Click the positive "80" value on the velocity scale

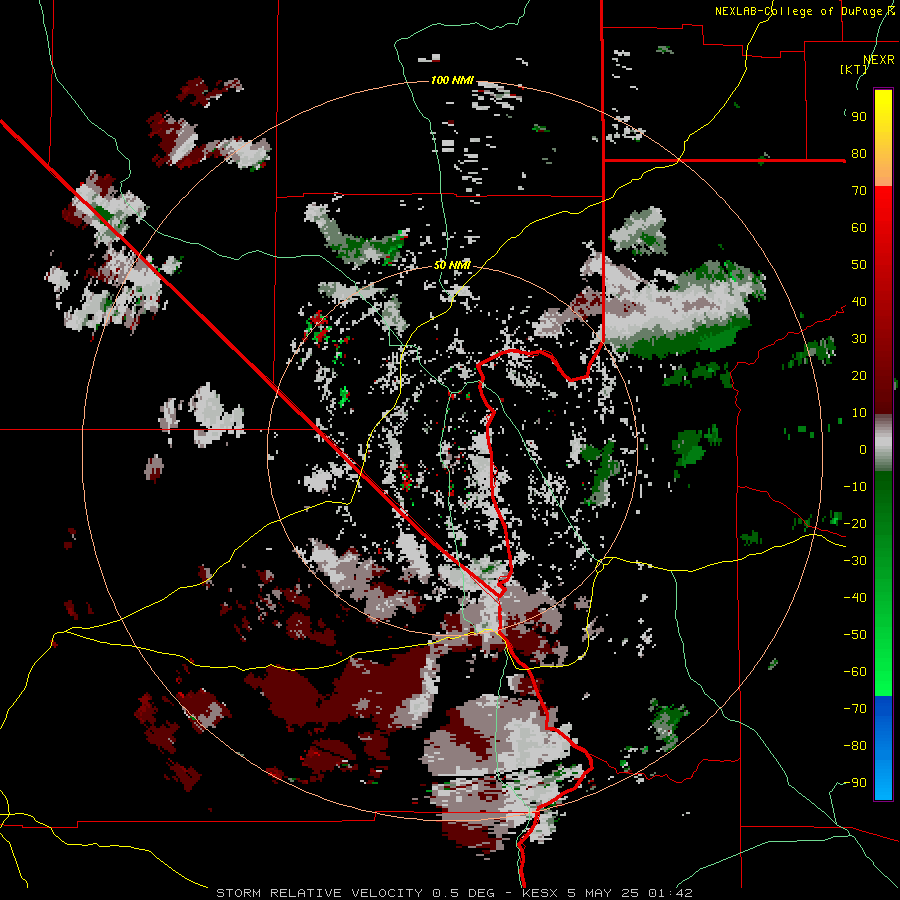coord(859,153)
